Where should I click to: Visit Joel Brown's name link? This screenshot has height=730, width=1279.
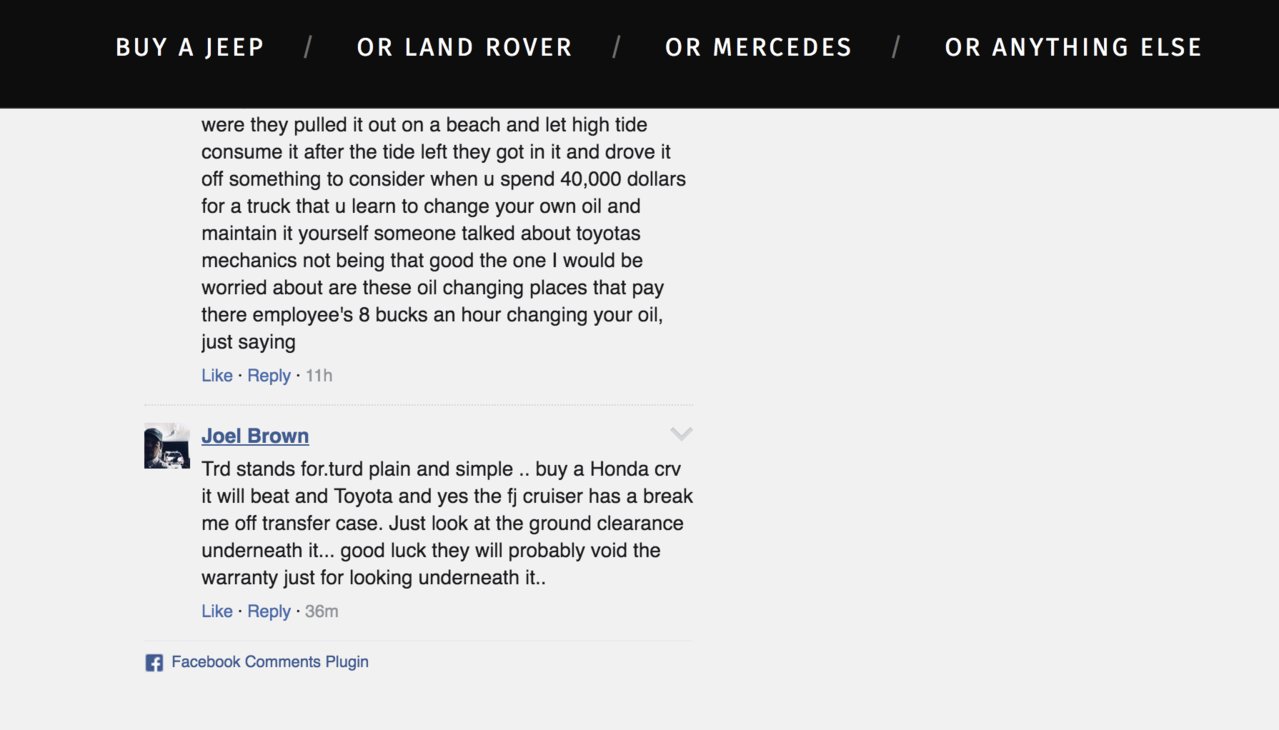(255, 436)
